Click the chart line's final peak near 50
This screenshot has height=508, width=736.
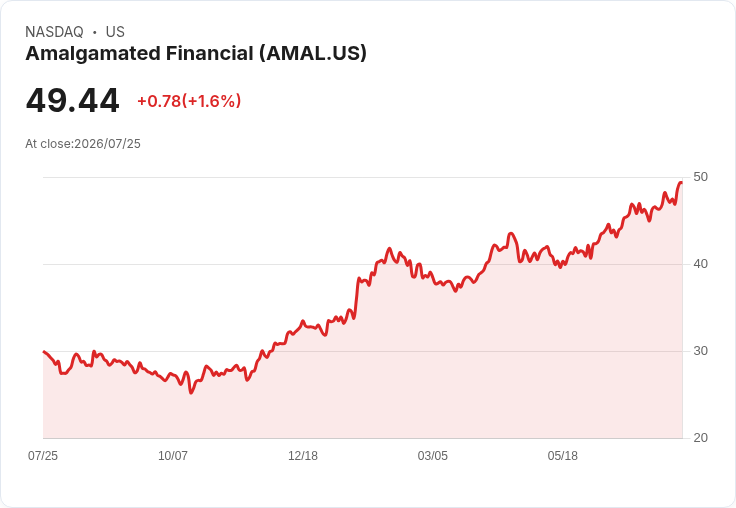click(x=681, y=183)
